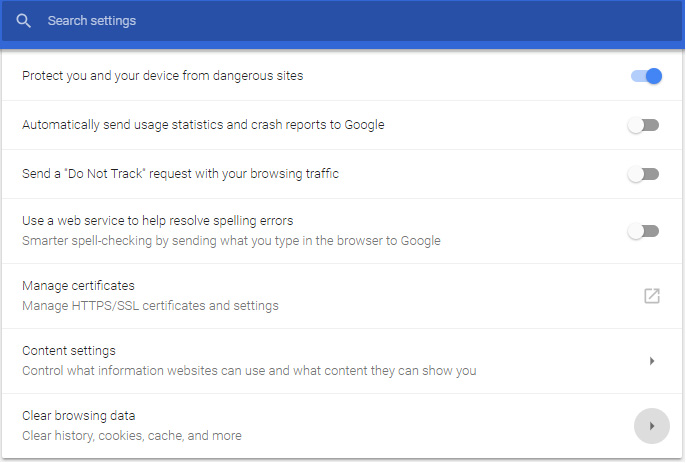Click 'Protect you and your device' label
The width and height of the screenshot is (686, 463).
(163, 76)
